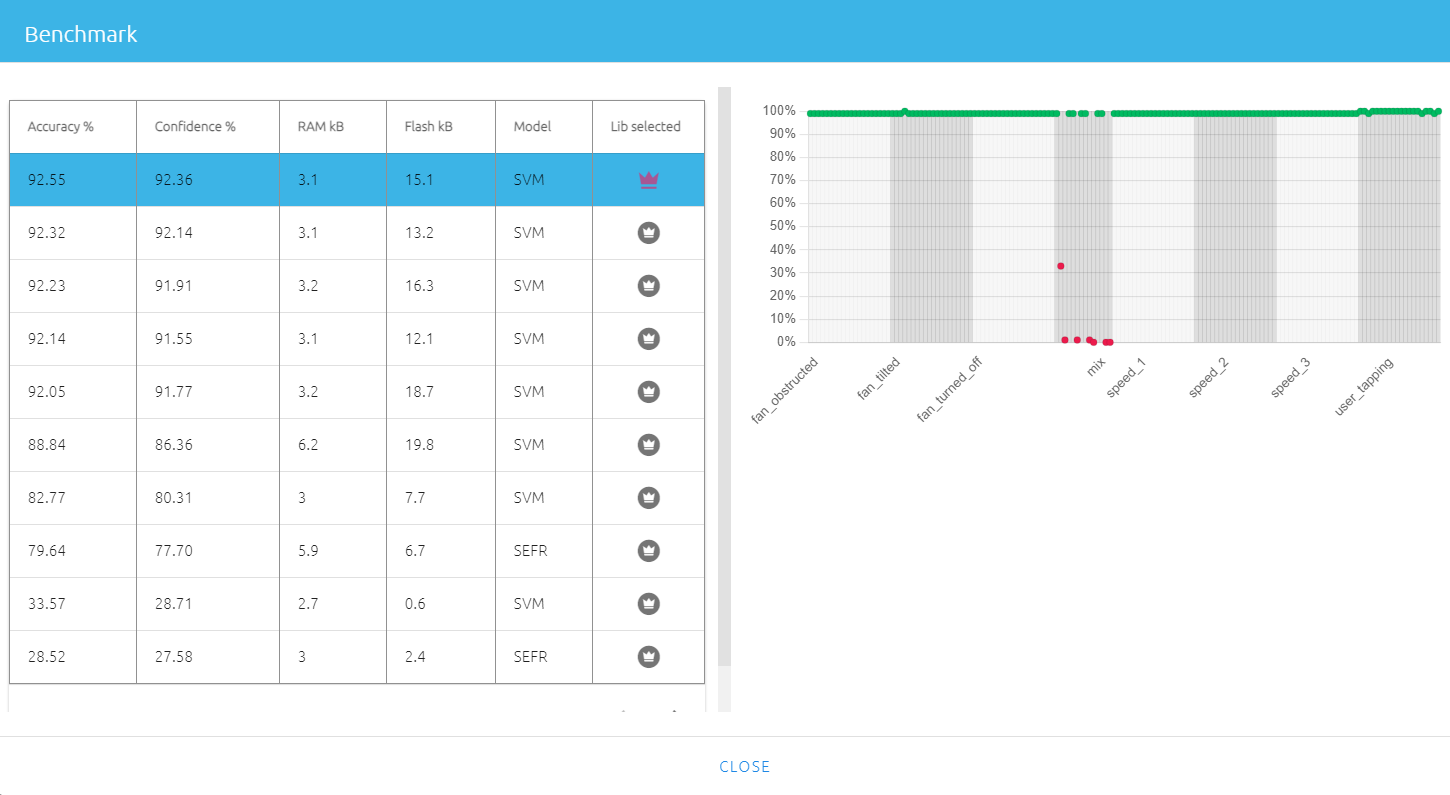
Task: Select the library crown in the 82.77 row
Action: [x=649, y=498]
